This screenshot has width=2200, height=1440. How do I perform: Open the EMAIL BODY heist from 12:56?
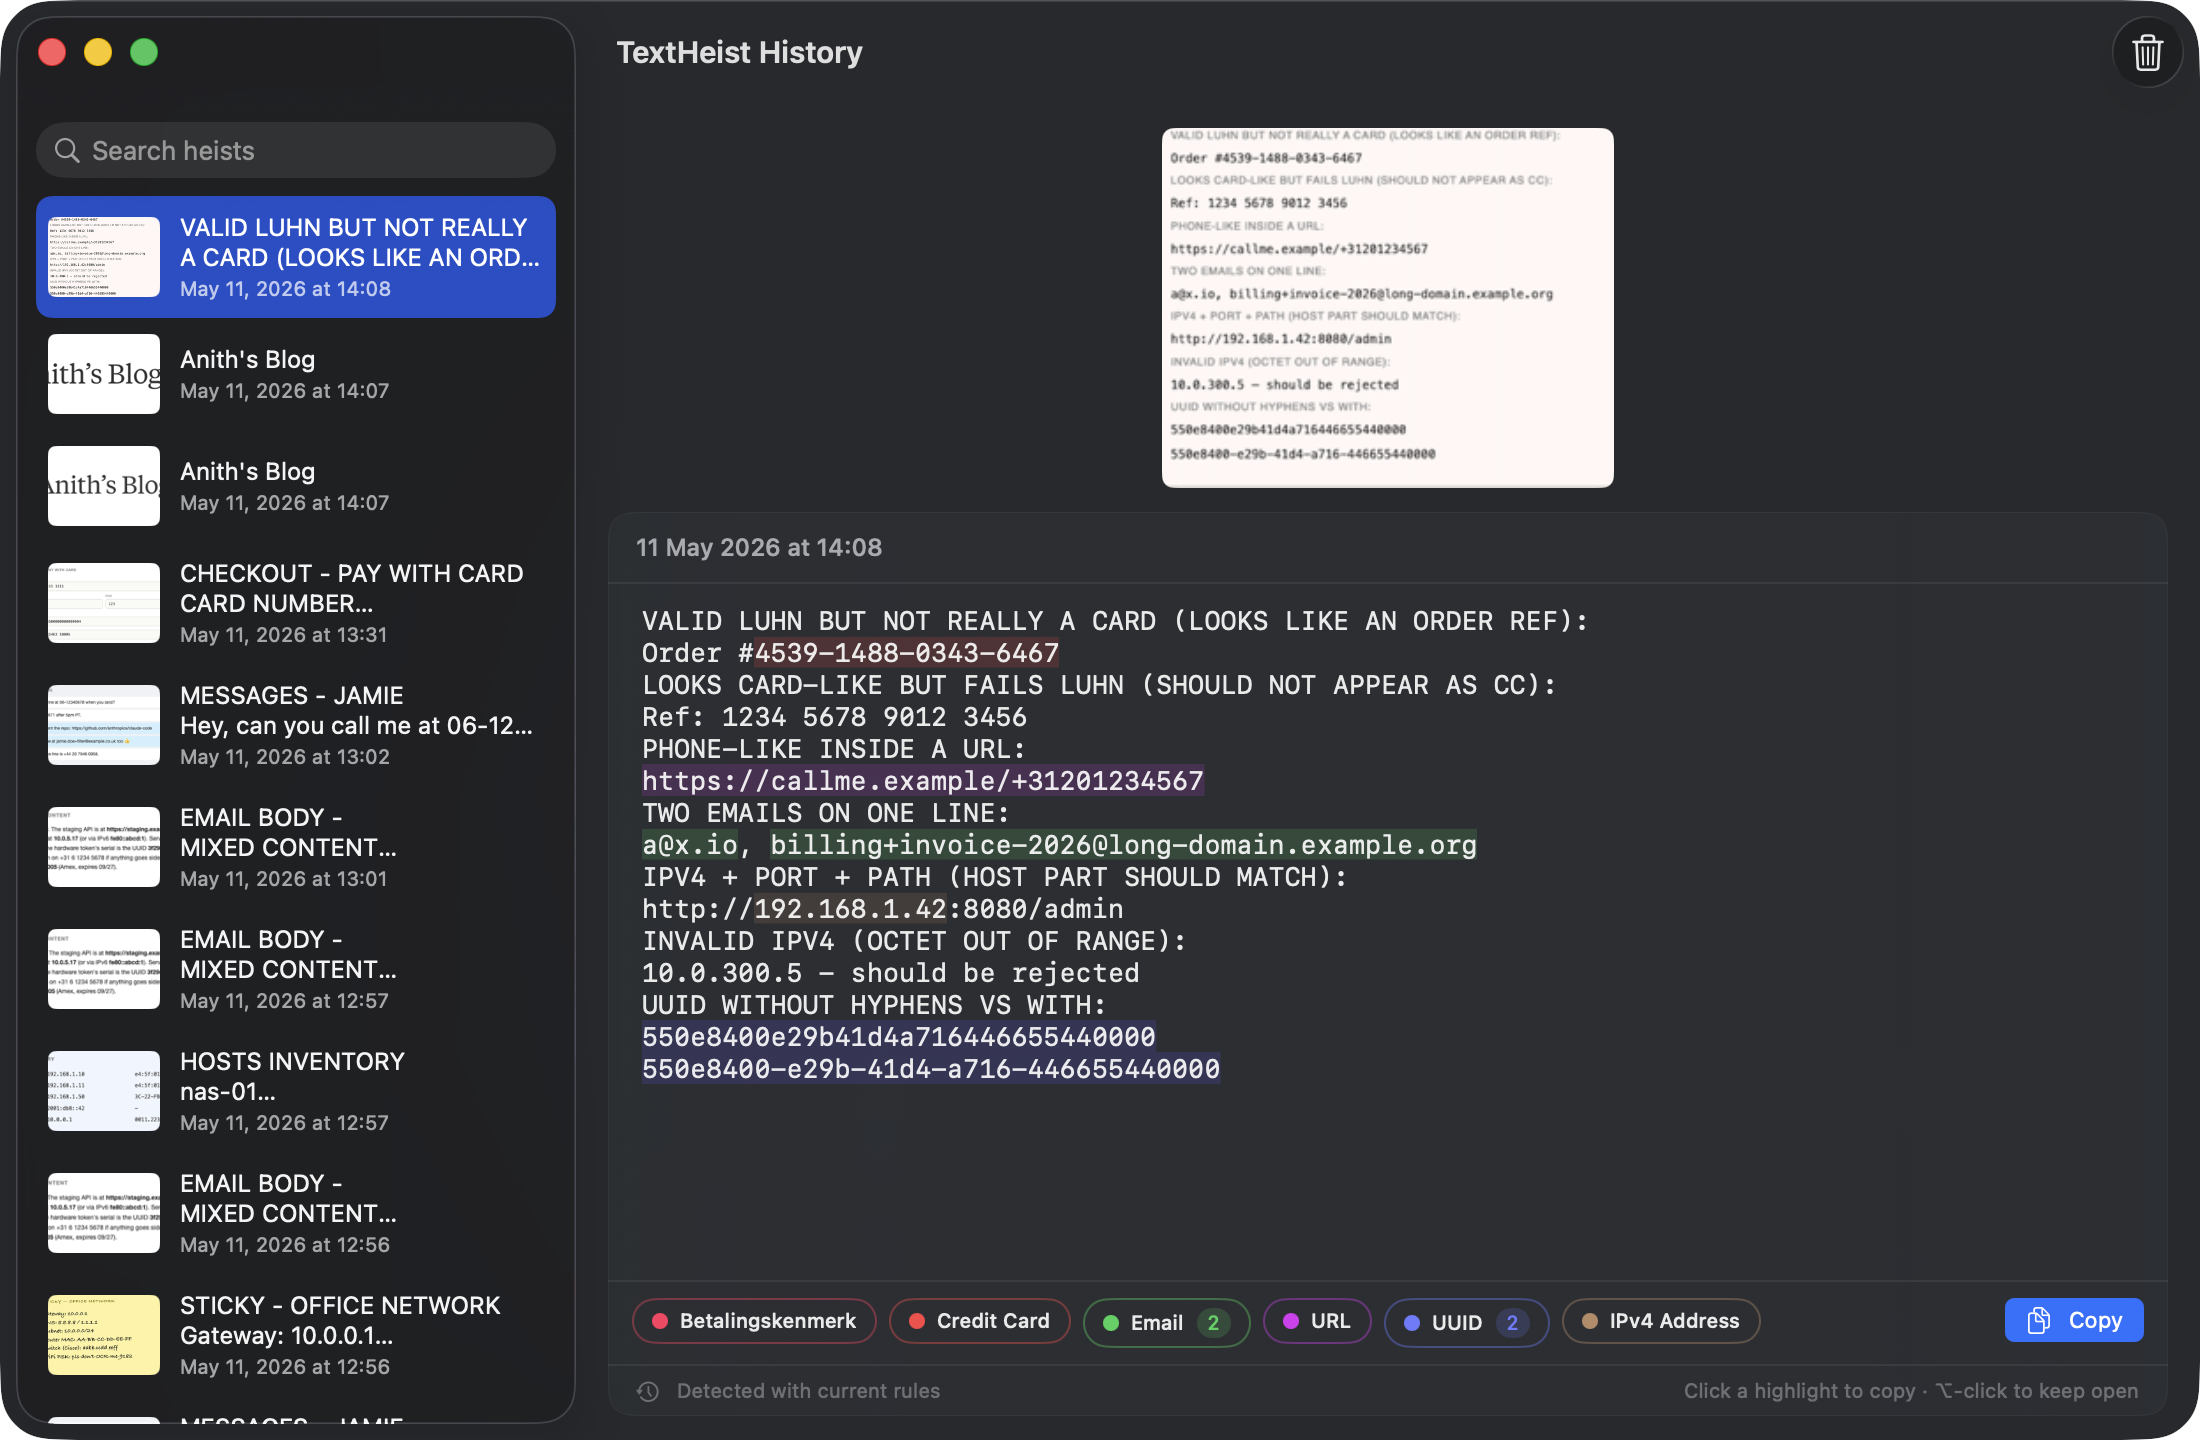296,1213
